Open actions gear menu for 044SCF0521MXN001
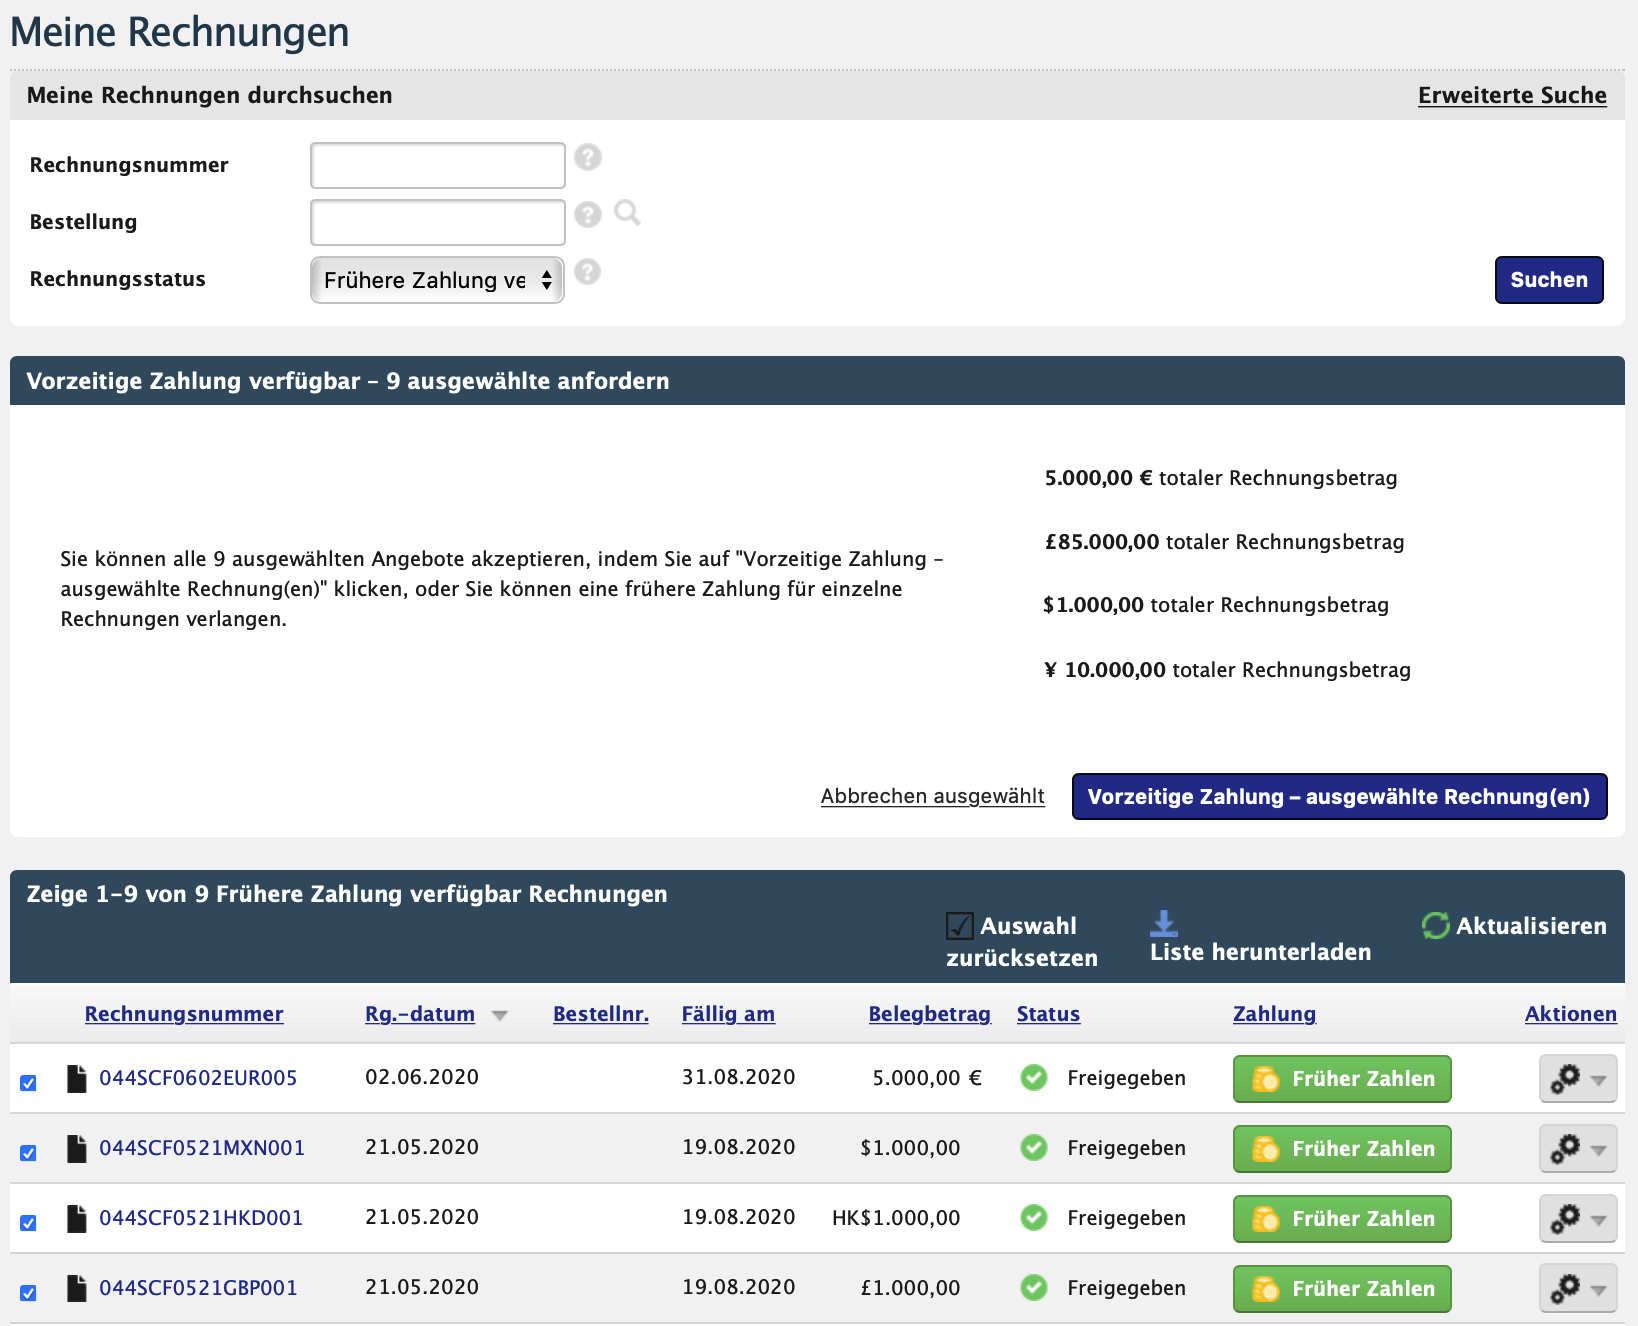 click(1578, 1149)
